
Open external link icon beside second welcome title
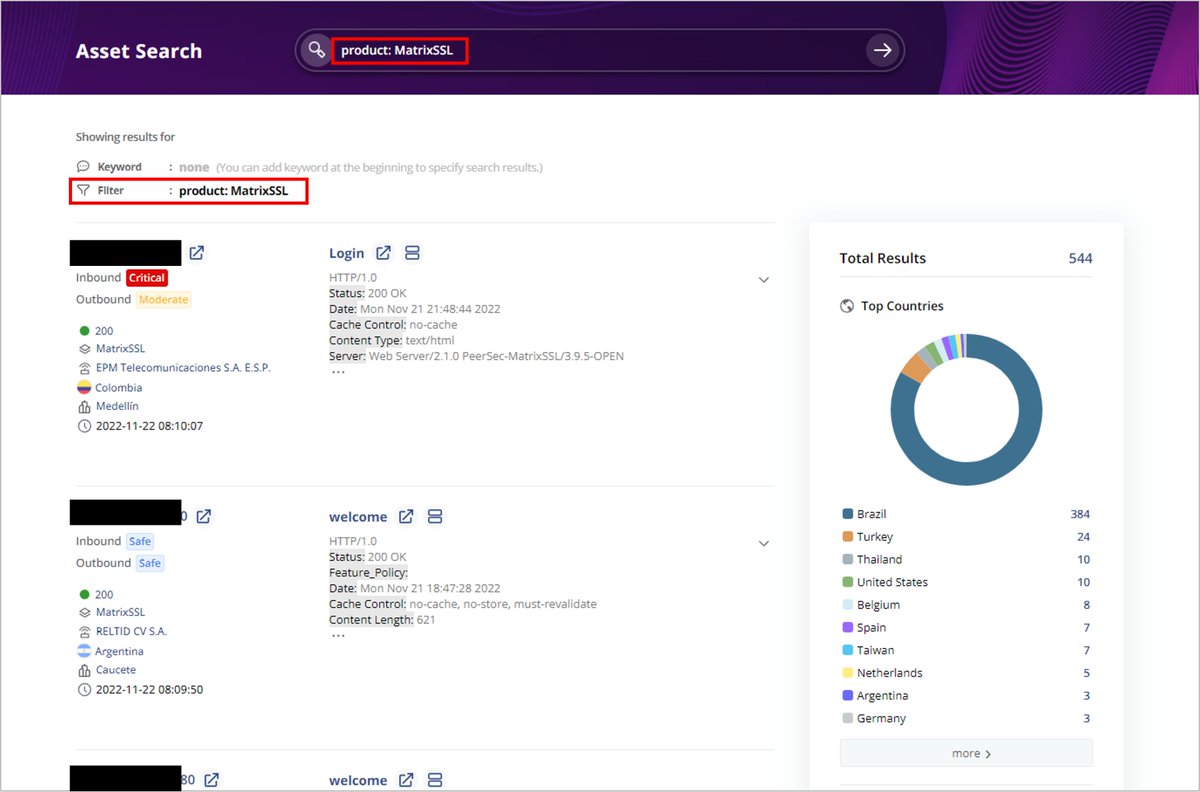(406, 517)
